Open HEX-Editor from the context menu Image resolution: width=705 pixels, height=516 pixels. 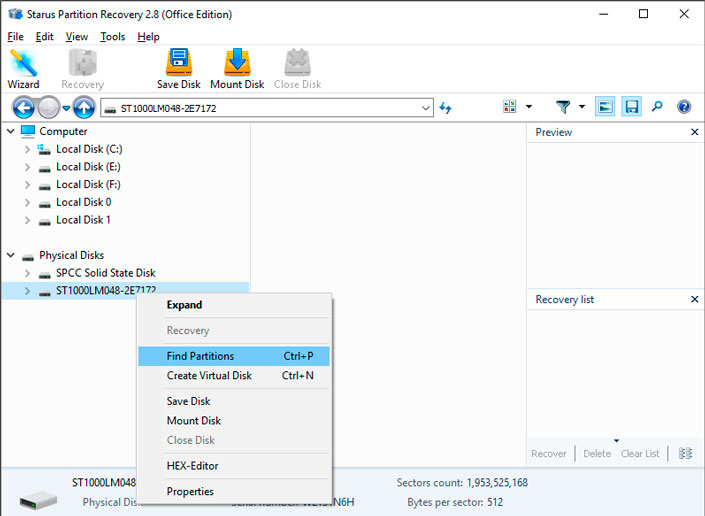(x=234, y=466)
